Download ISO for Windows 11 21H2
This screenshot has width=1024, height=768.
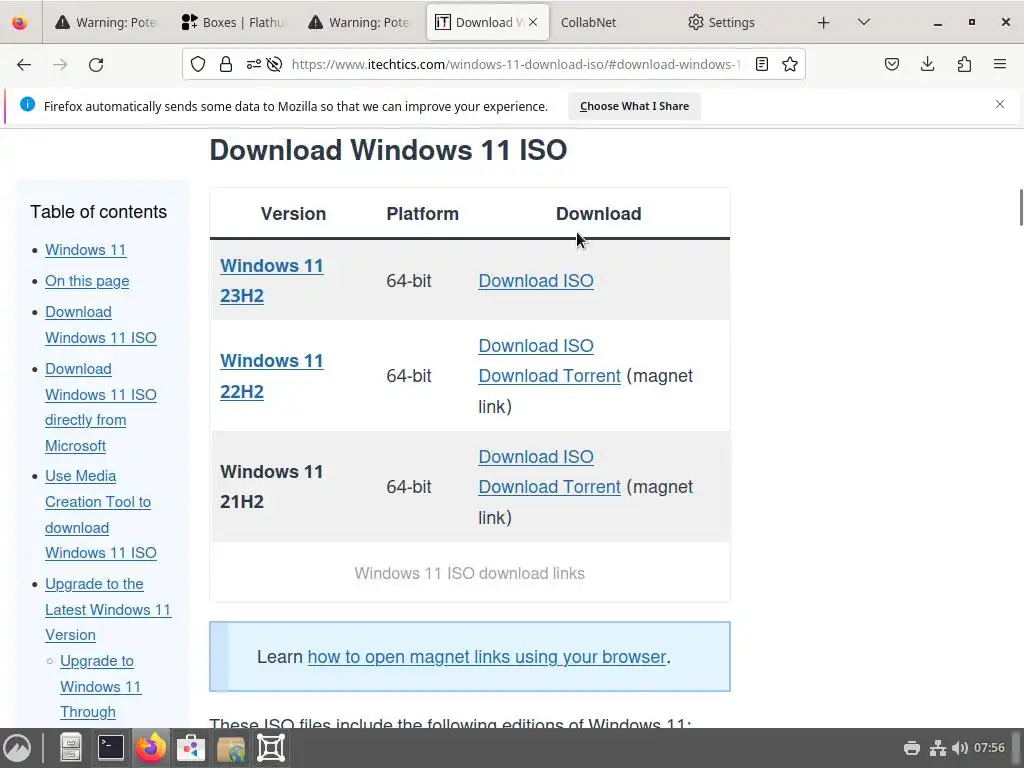coord(536,456)
